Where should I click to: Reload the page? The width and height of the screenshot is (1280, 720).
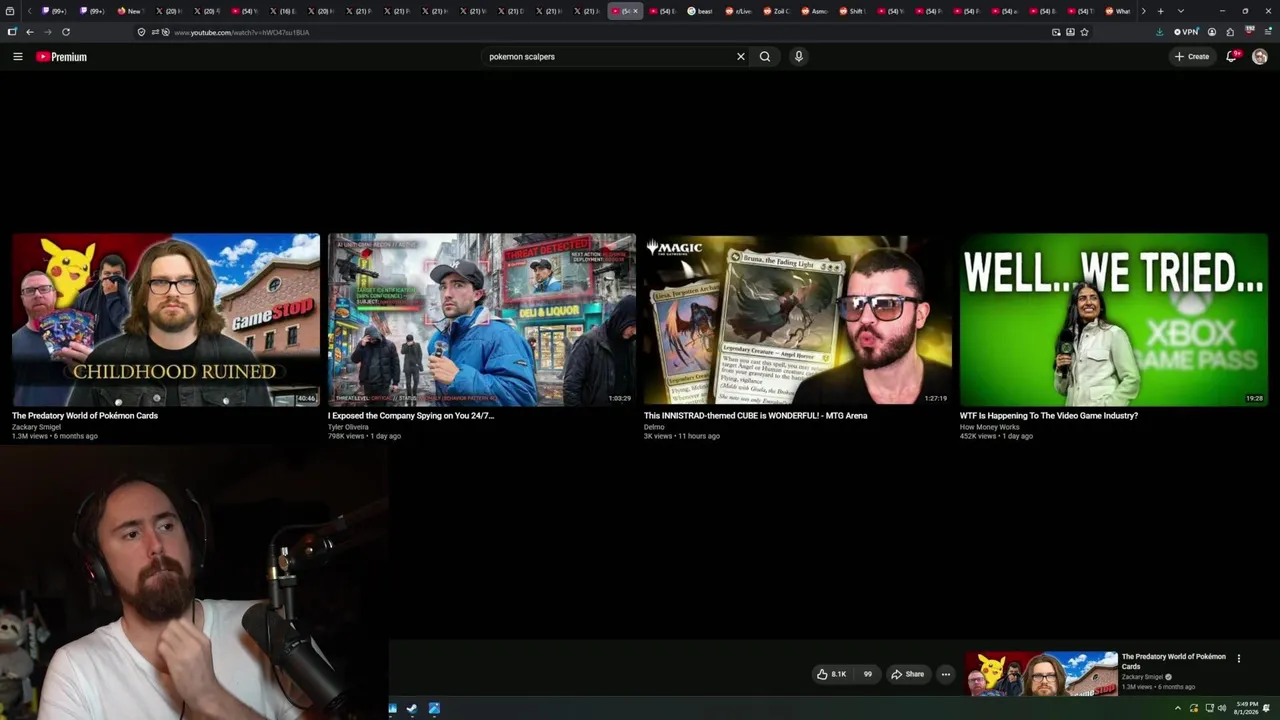66,32
